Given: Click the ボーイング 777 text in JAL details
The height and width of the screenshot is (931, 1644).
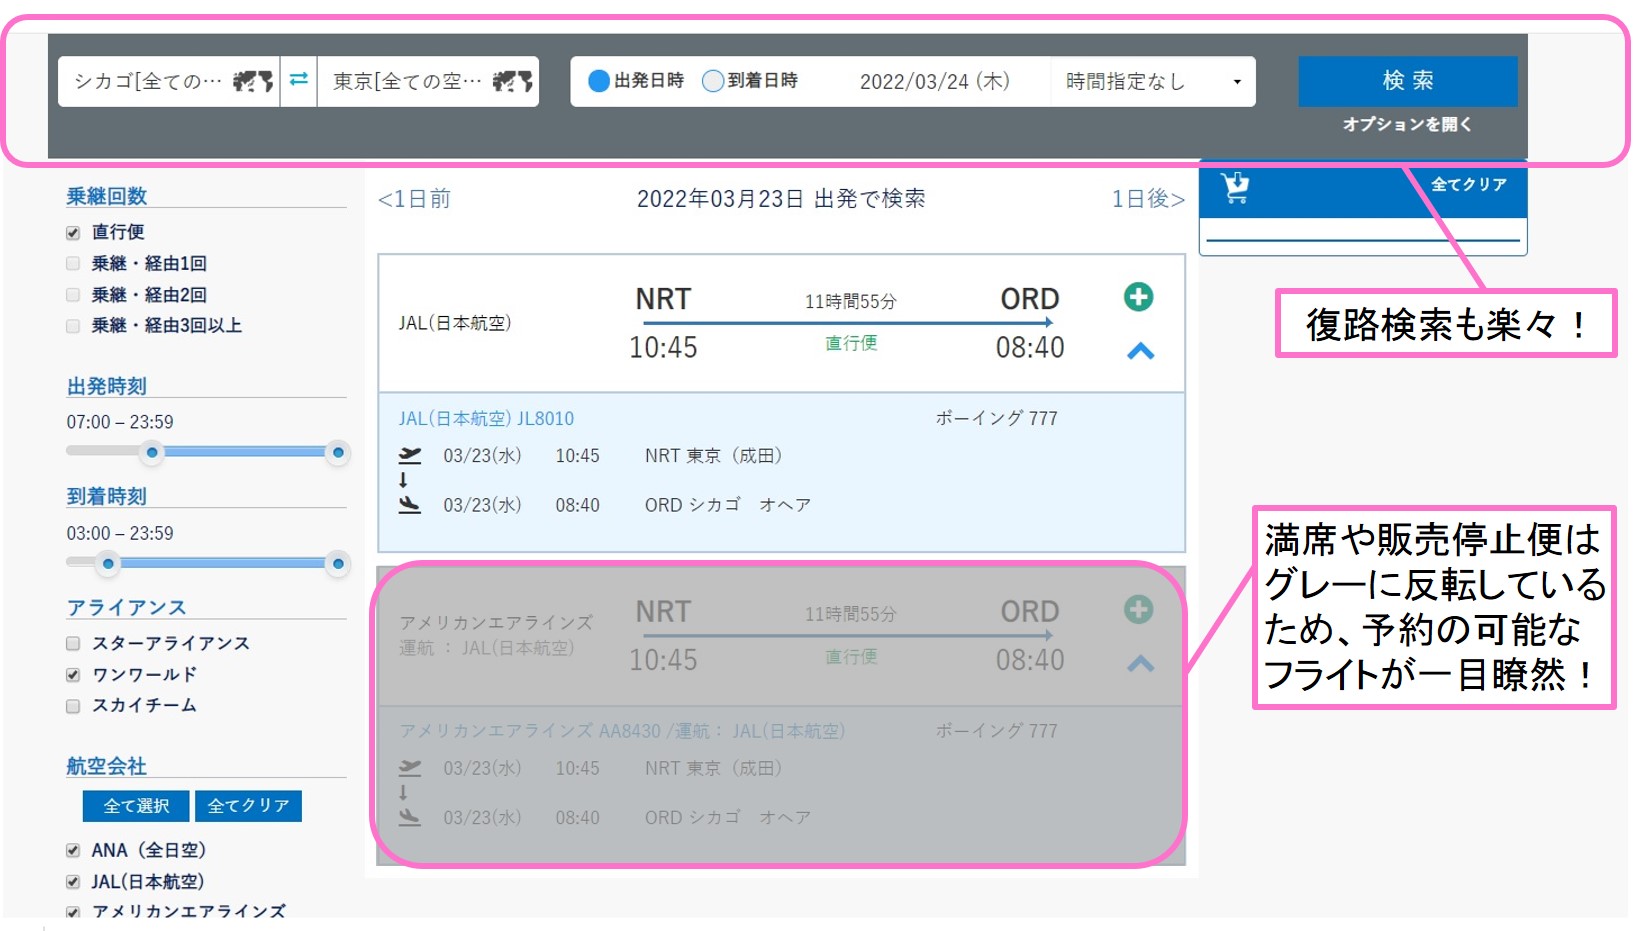Looking at the screenshot, I should pos(996,418).
